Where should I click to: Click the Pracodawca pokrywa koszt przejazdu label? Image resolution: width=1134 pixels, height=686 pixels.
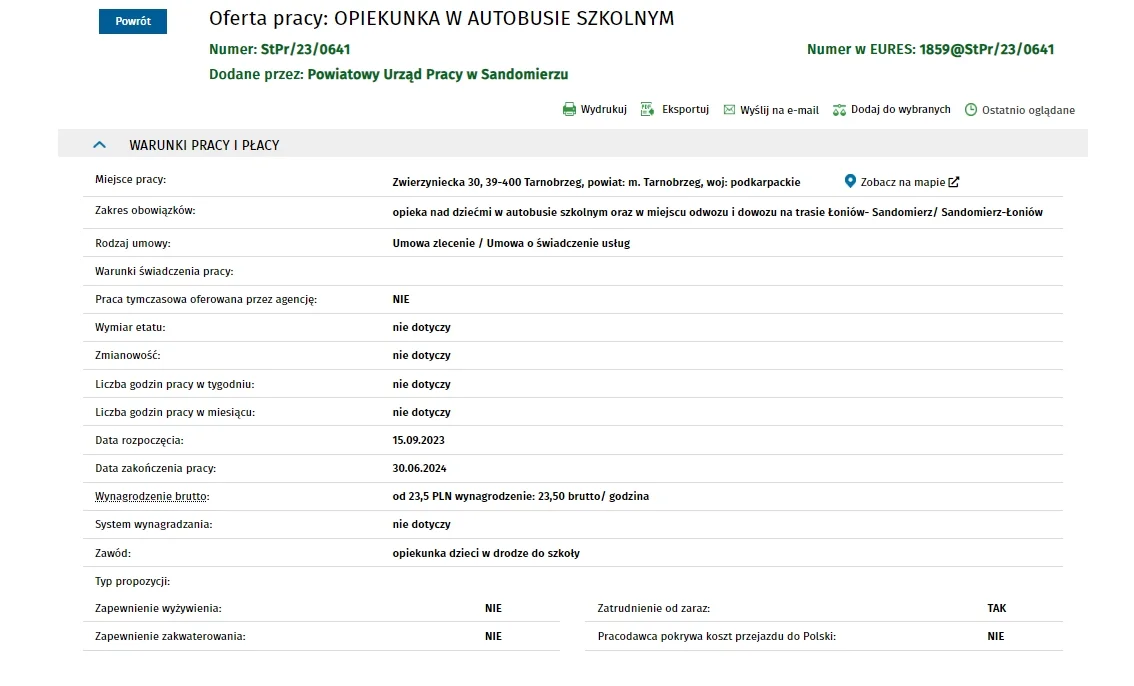click(x=717, y=637)
